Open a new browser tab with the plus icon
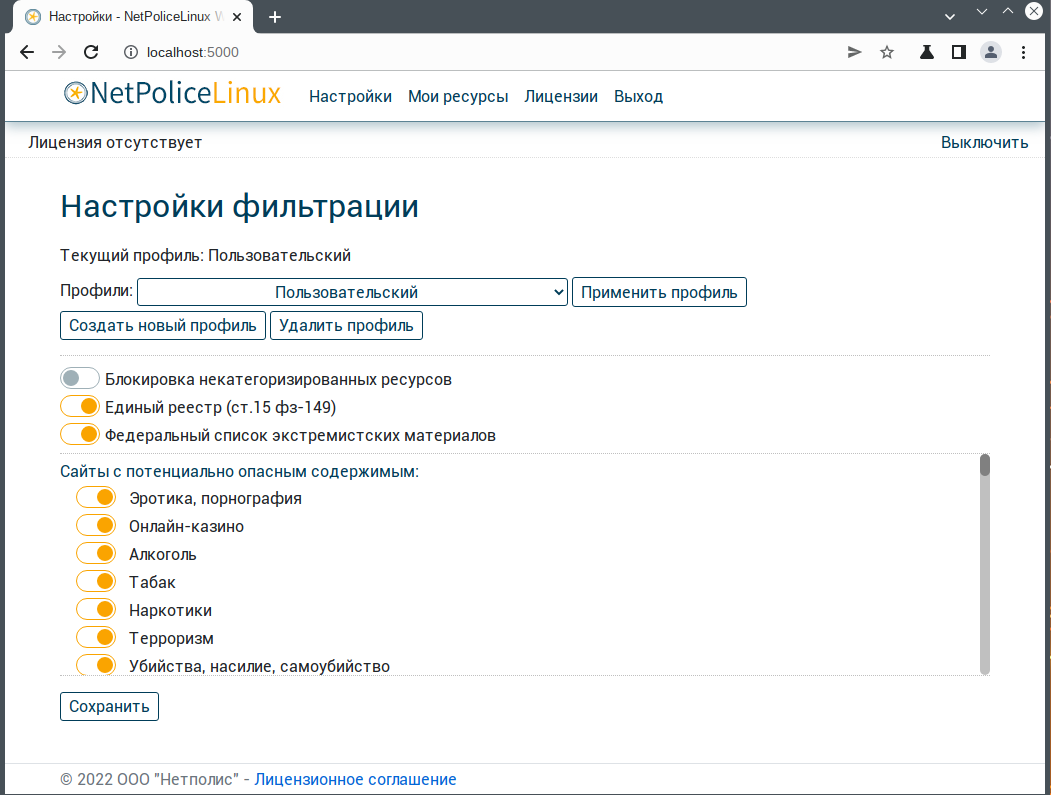The width and height of the screenshot is (1051, 795). coord(275,16)
